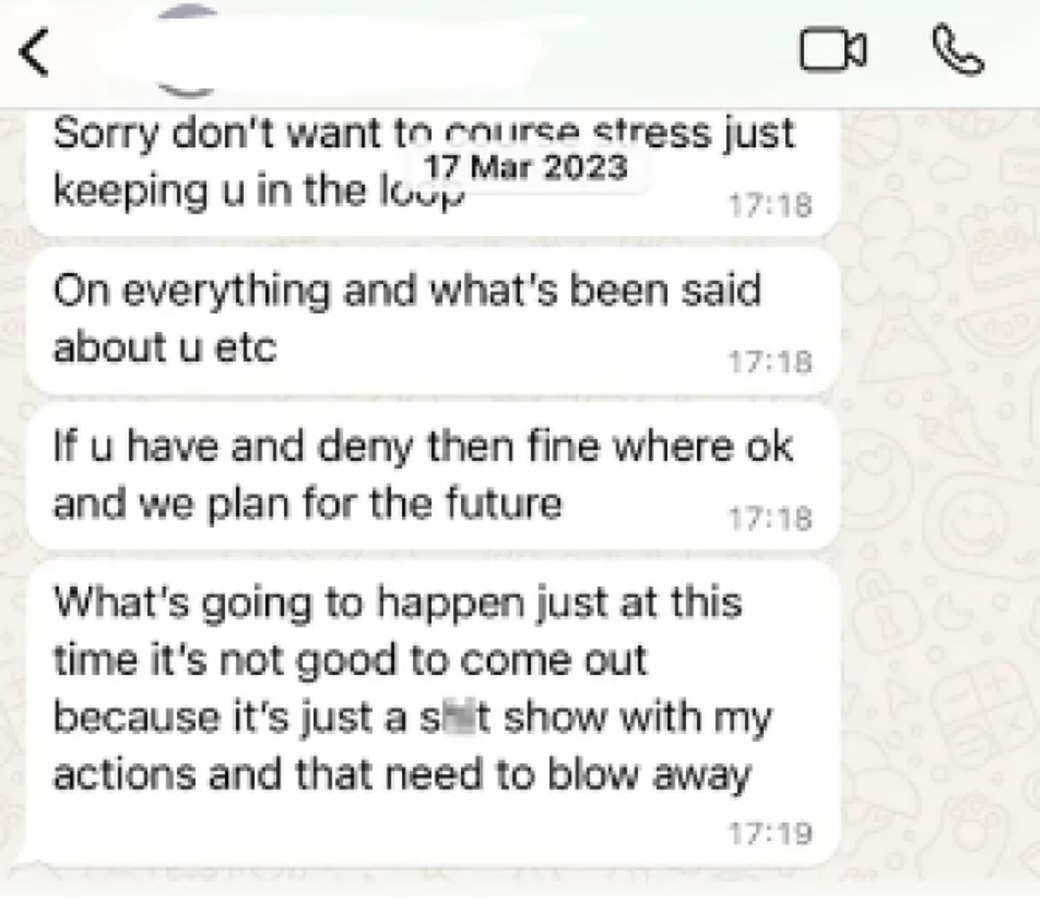
Task: Click the text "about u etc"
Action: [x=163, y=347]
